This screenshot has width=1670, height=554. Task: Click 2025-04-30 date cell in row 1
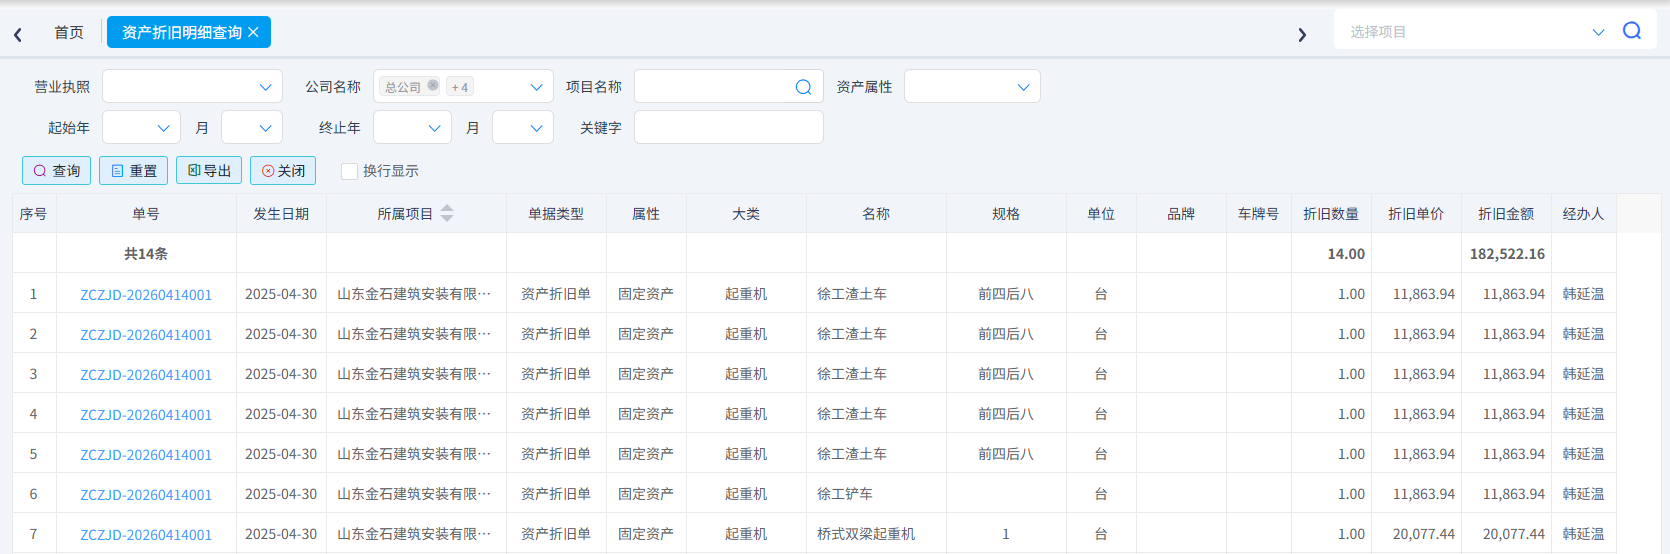click(281, 294)
